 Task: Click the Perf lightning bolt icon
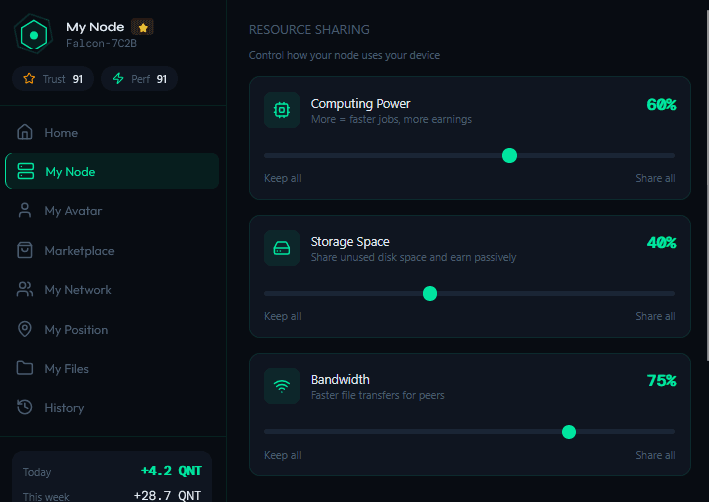[118, 79]
